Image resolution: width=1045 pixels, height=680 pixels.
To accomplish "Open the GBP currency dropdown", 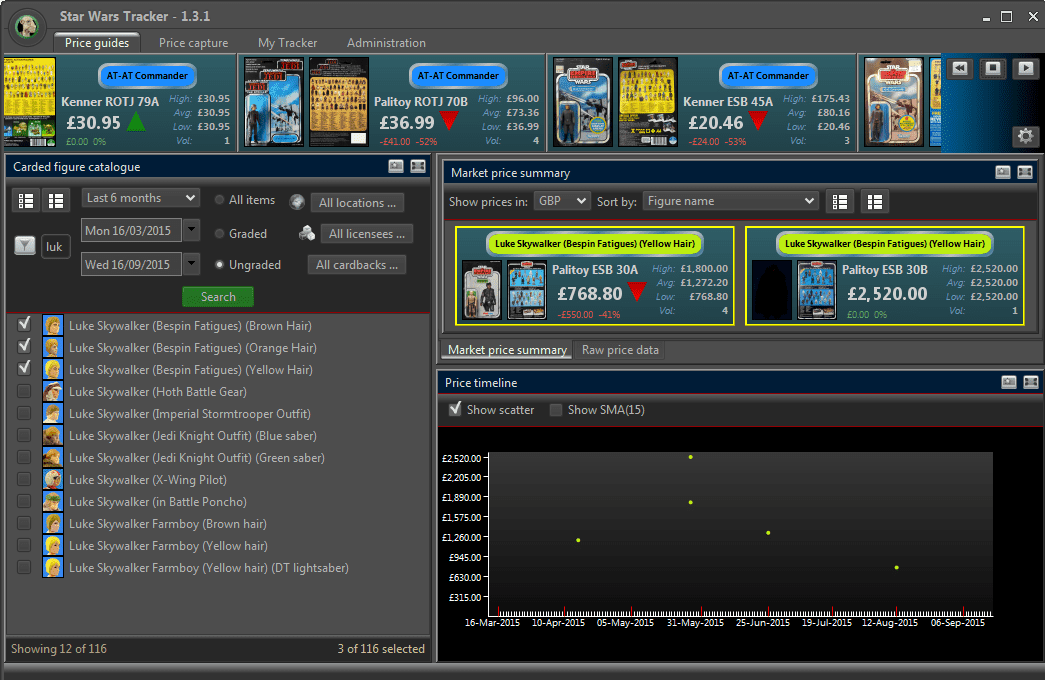I will (x=561, y=201).
